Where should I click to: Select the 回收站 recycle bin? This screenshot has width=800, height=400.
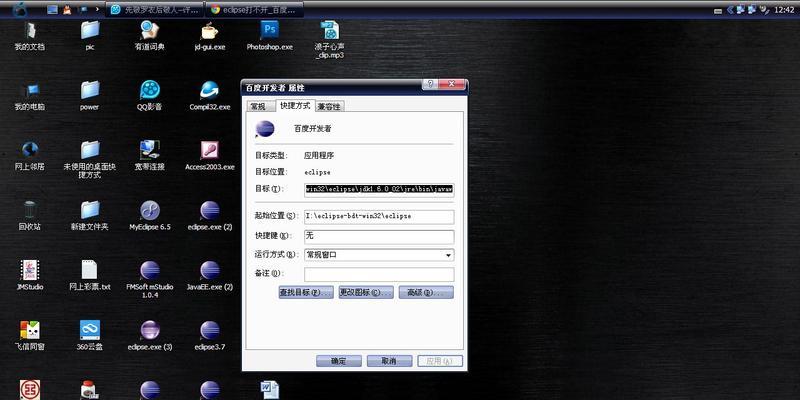[x=30, y=215]
